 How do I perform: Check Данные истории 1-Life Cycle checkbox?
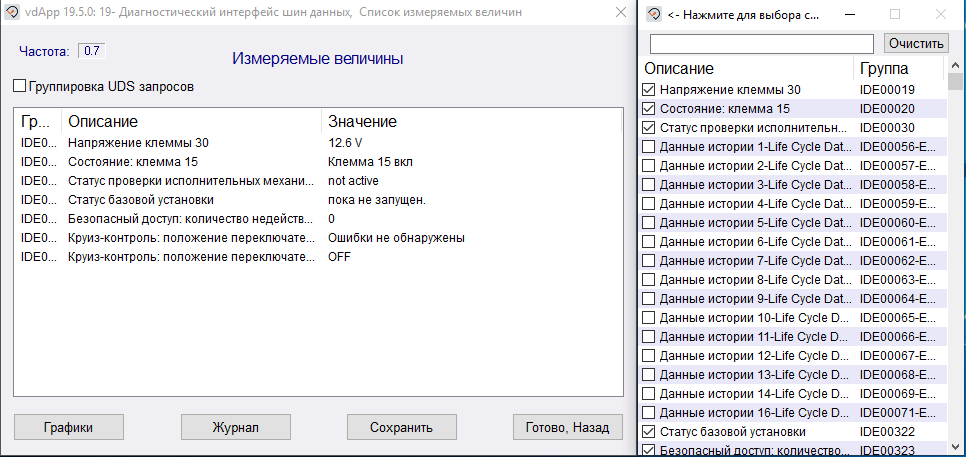coord(648,147)
